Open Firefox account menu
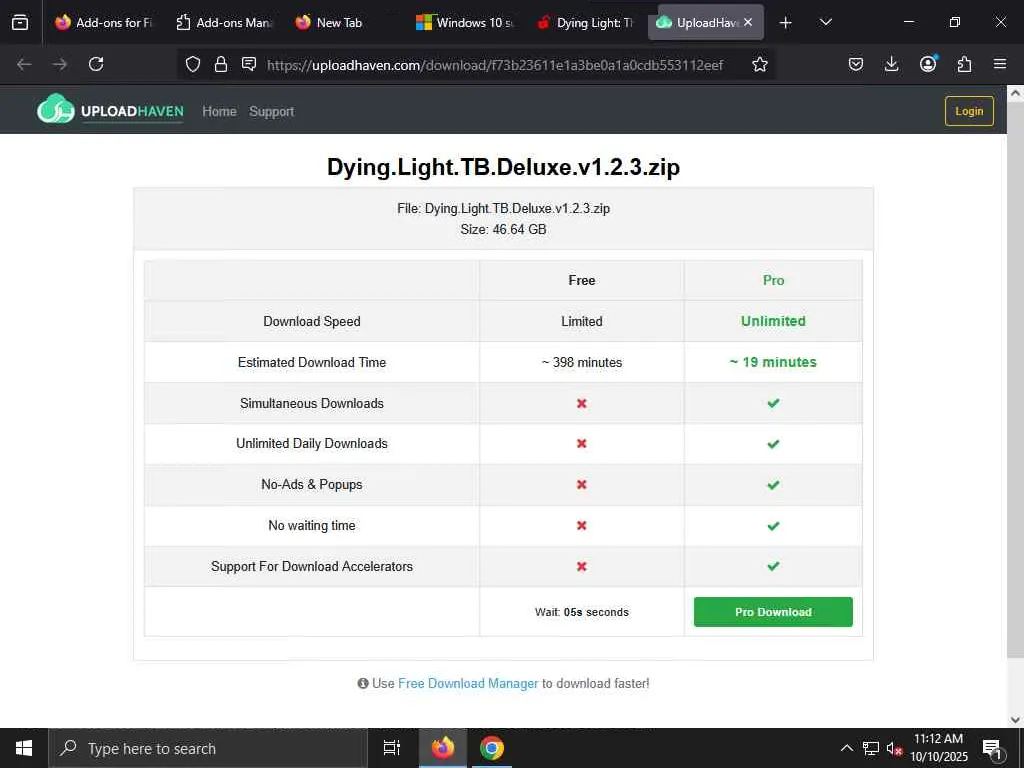Image resolution: width=1024 pixels, height=768 pixels. 928,64
